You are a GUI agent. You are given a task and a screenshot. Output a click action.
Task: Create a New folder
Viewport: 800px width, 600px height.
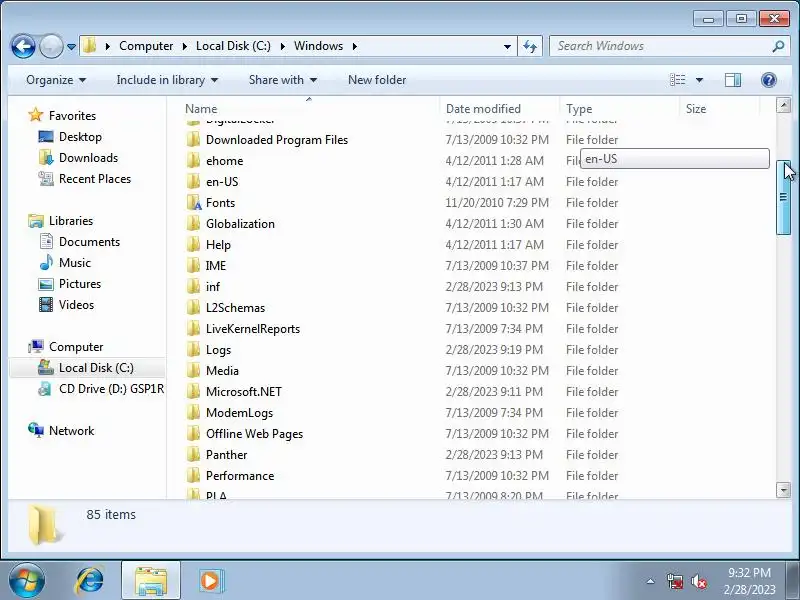(x=377, y=80)
